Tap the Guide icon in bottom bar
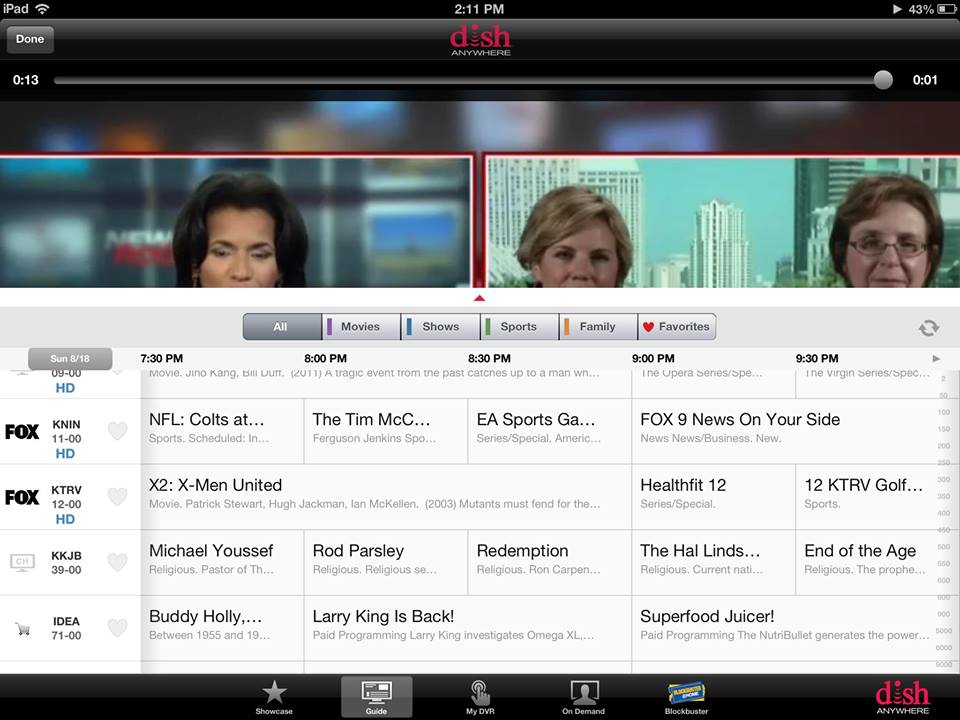 376,695
